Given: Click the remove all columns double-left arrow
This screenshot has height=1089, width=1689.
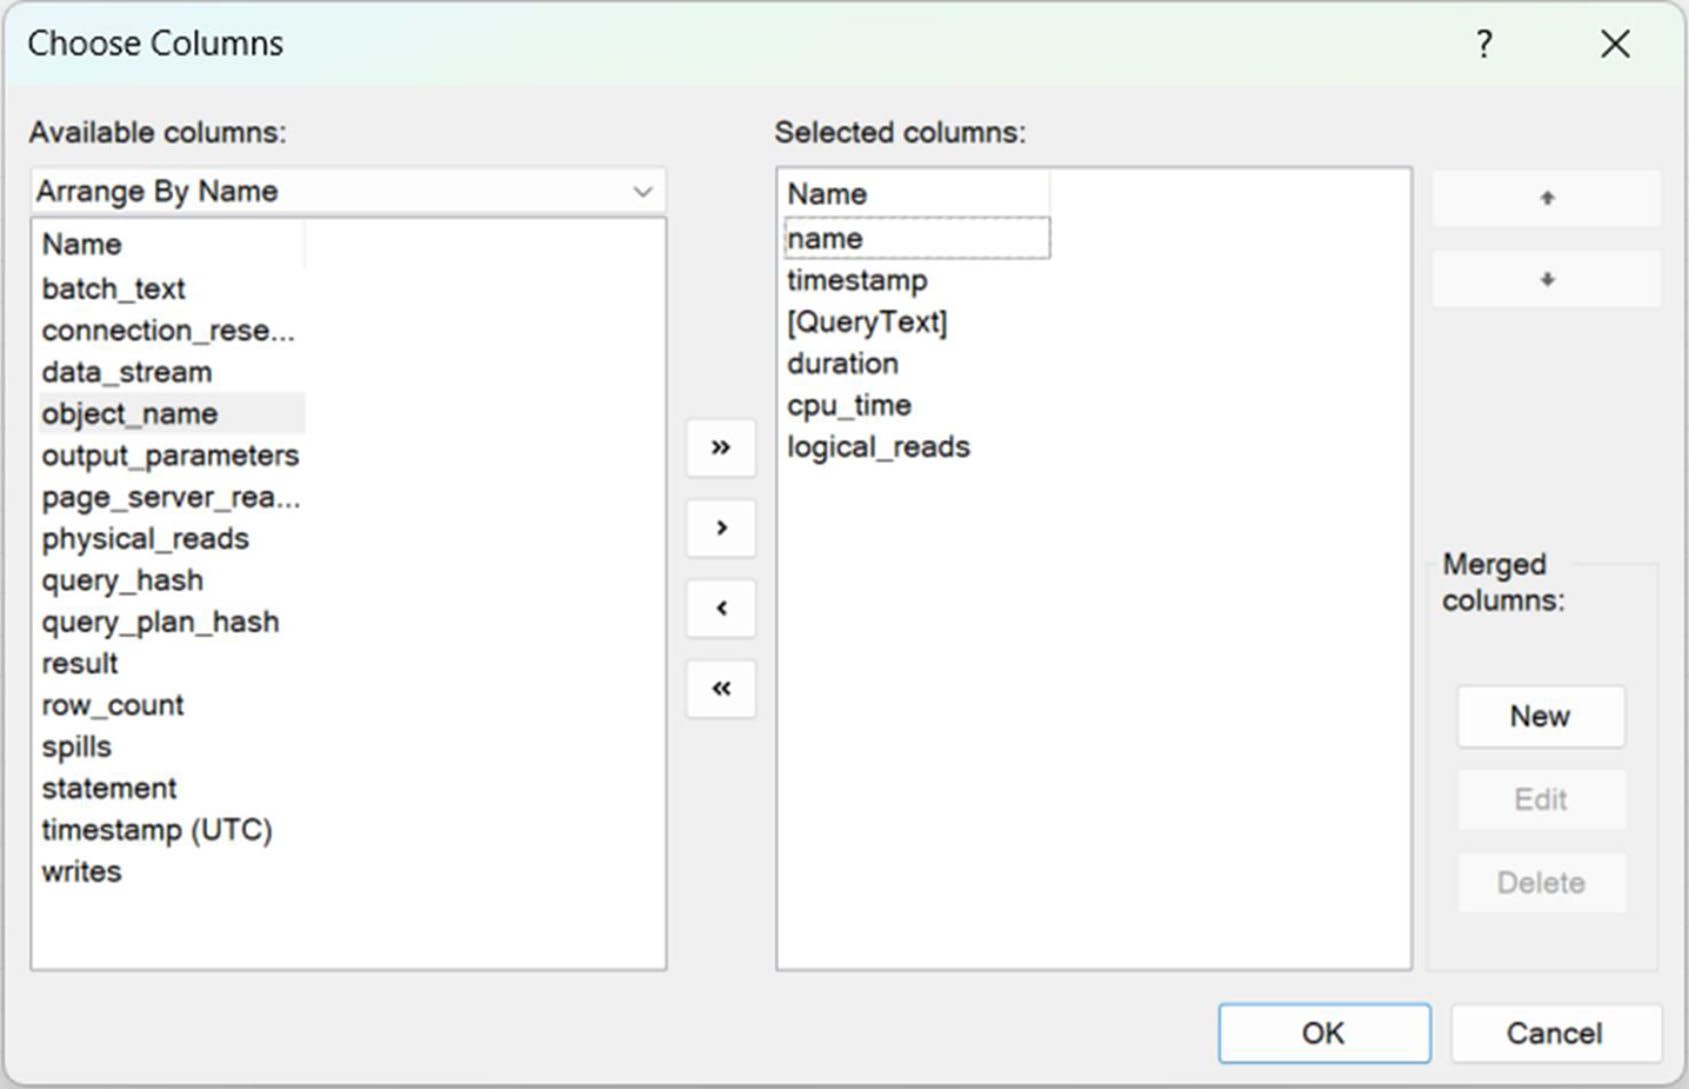Looking at the screenshot, I should point(721,688).
